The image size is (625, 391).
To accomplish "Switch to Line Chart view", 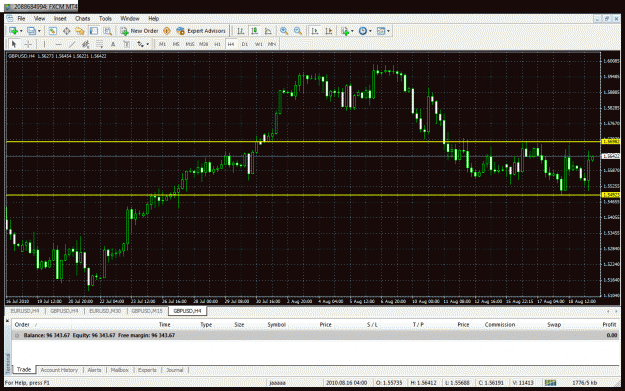I will [268, 31].
